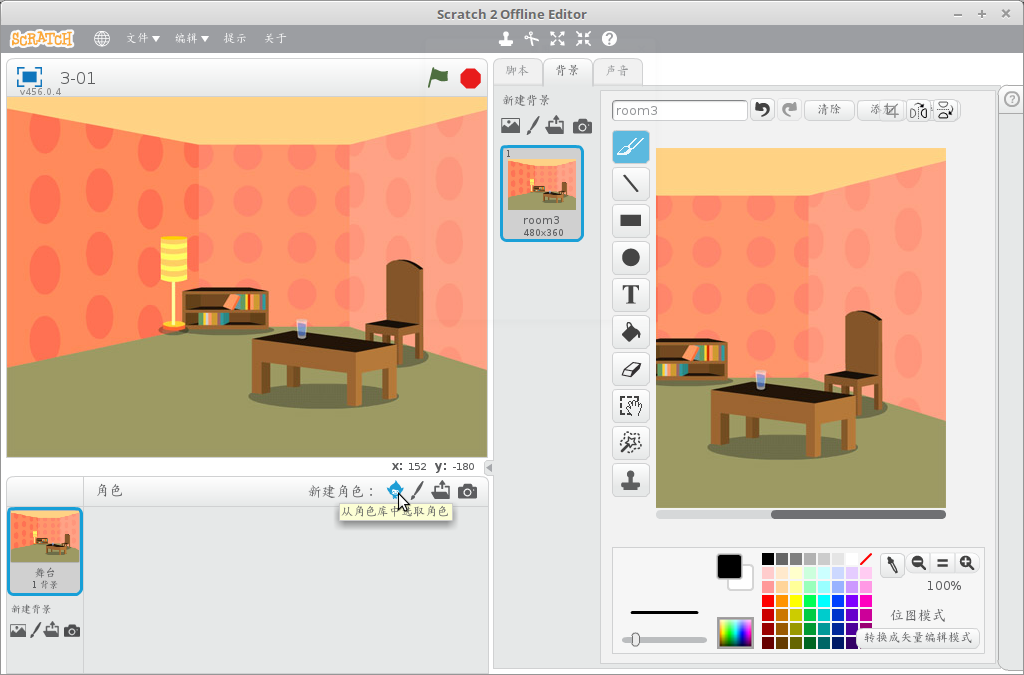Upload backdrop file below stage thumbnail

52,630
